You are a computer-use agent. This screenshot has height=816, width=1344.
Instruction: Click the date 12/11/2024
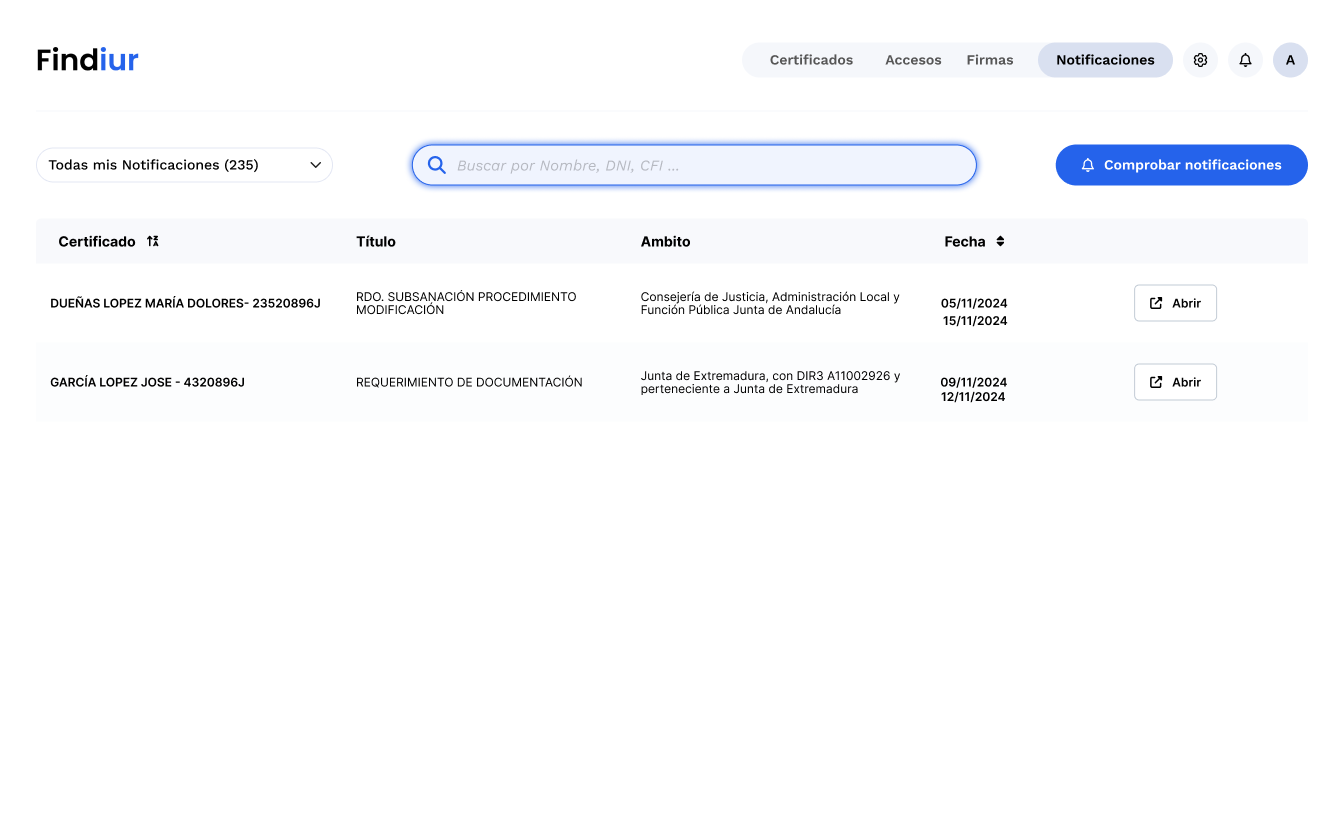[x=974, y=397]
